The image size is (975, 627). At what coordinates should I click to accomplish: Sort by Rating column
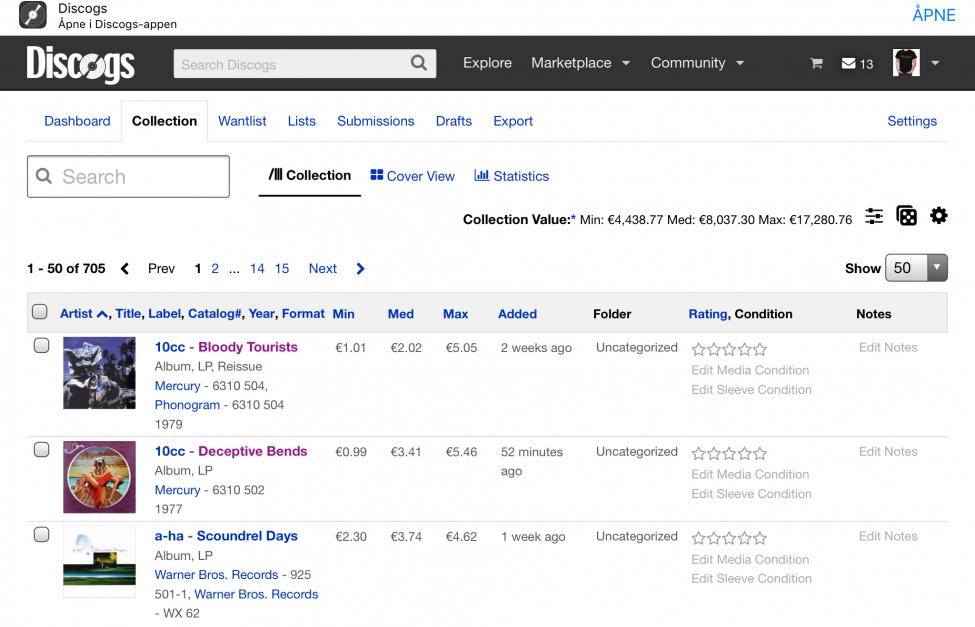(708, 314)
